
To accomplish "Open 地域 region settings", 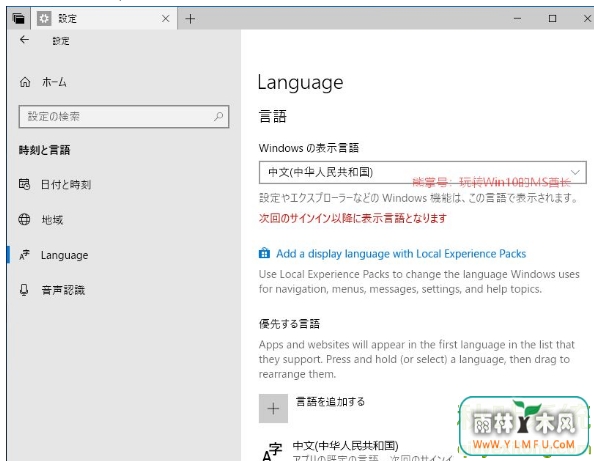I will pyautogui.click(x=52, y=220).
